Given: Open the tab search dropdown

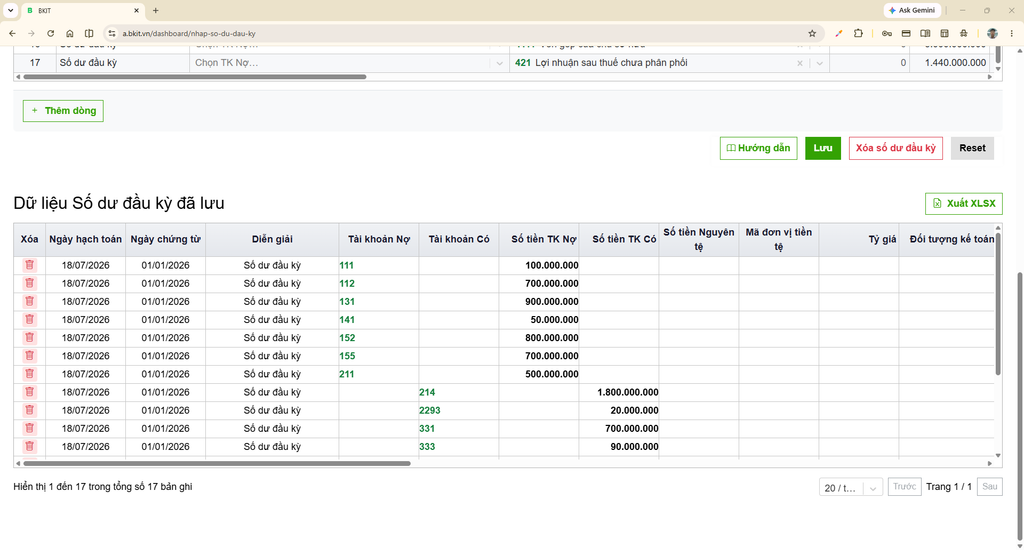Looking at the screenshot, I should (x=10, y=10).
